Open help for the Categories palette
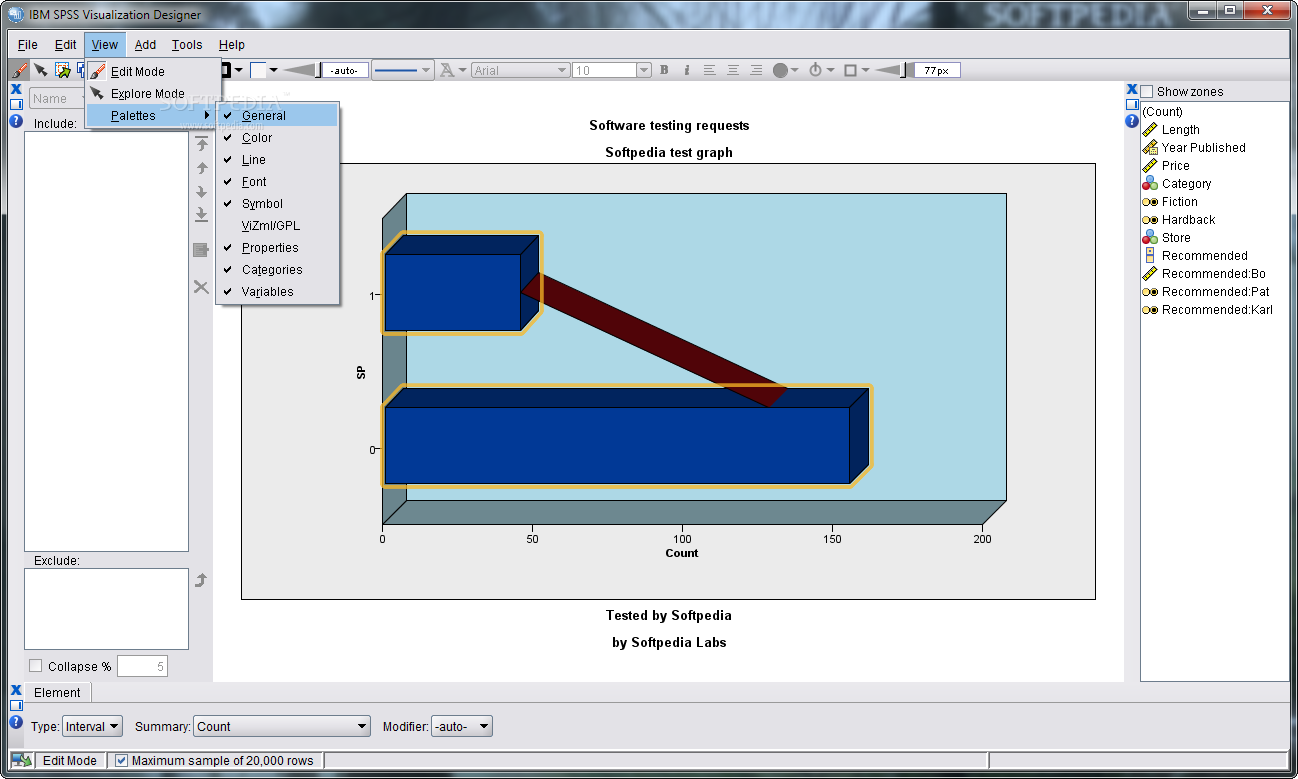Screen dimensions: 1298x779 pos(16,121)
